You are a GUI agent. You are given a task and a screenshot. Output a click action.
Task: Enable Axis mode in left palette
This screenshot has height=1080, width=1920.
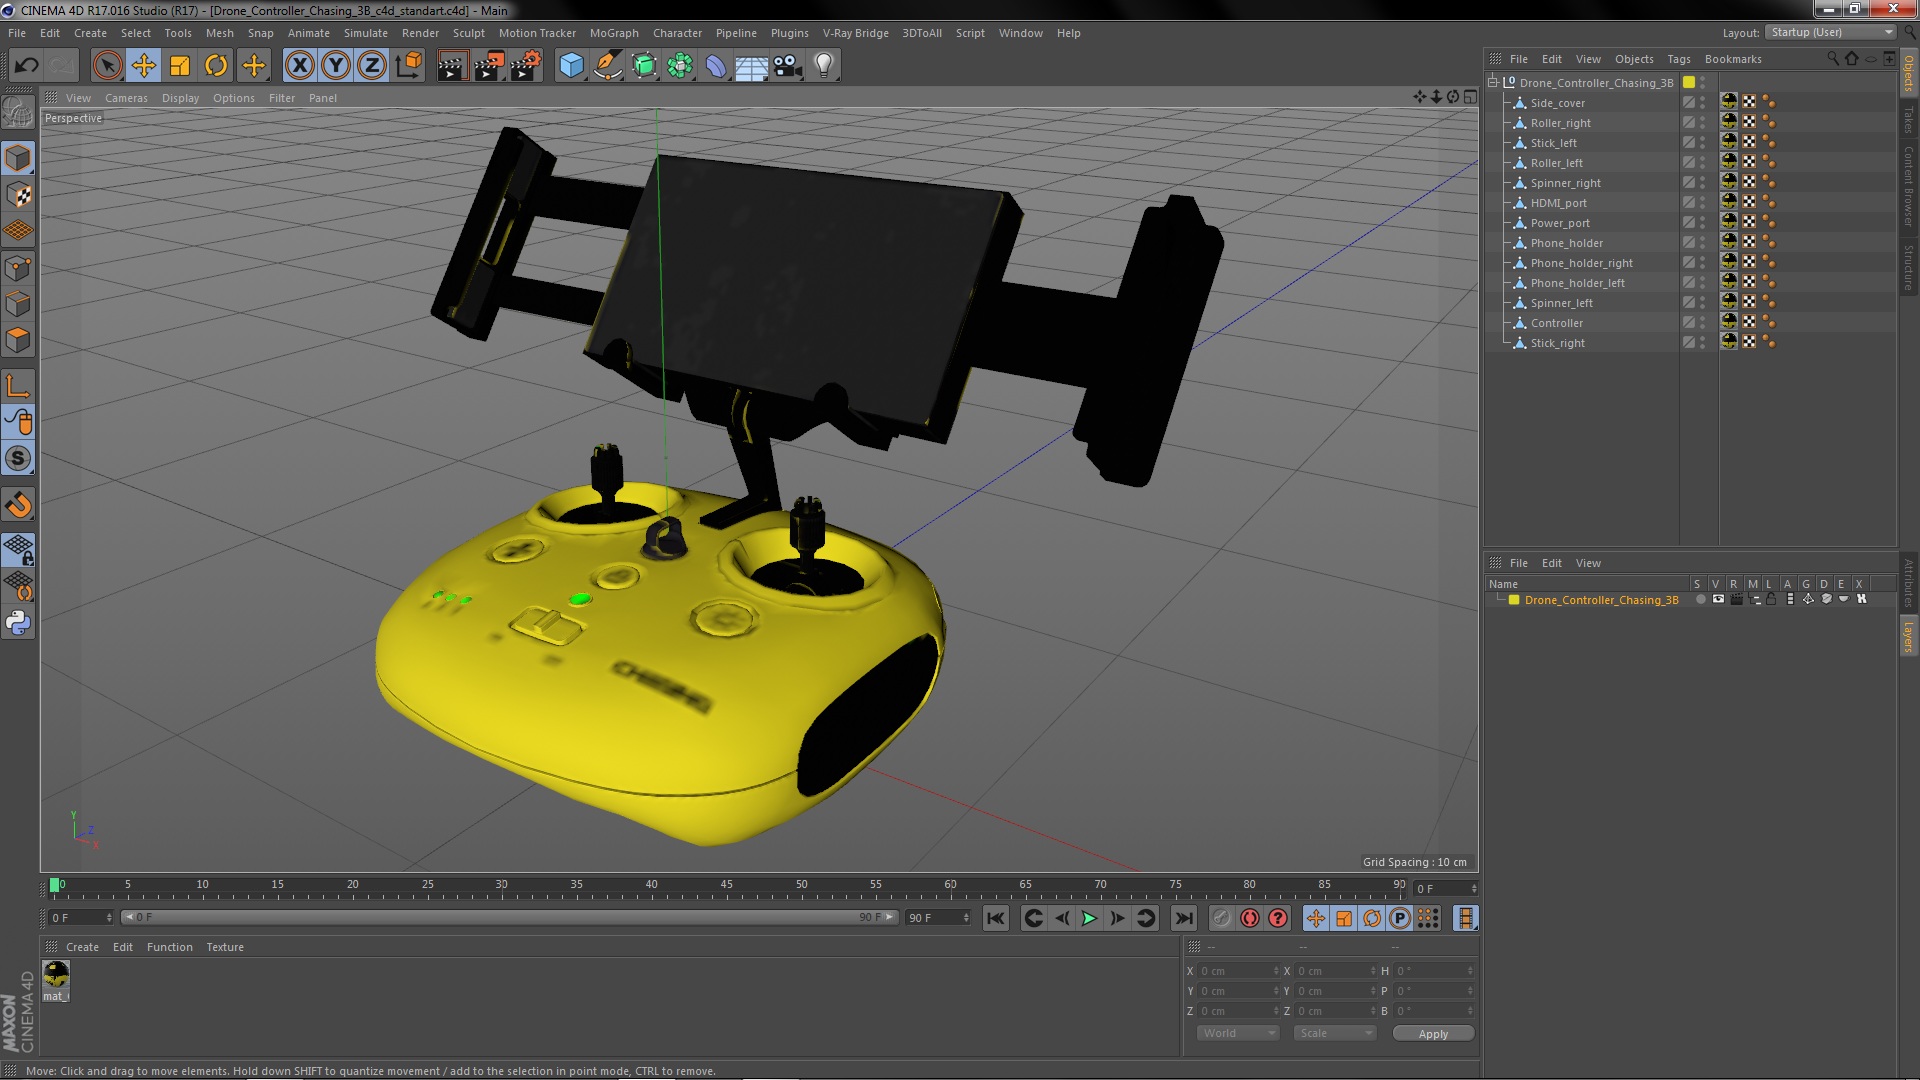click(x=18, y=386)
